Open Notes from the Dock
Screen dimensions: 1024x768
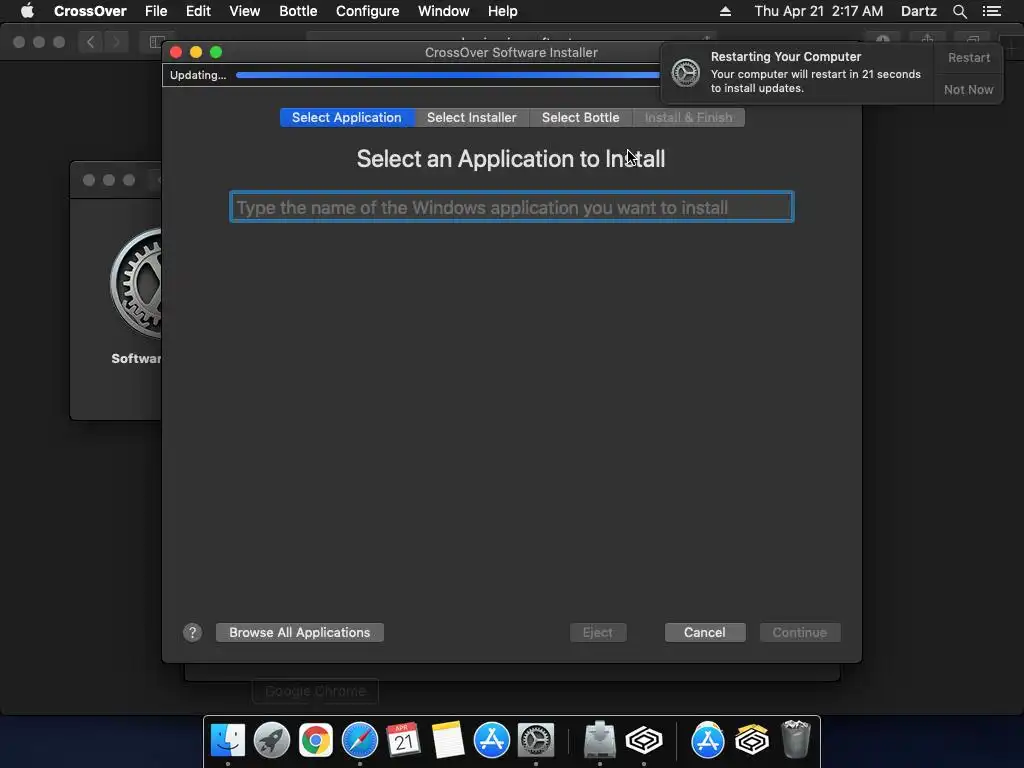pyautogui.click(x=447, y=740)
